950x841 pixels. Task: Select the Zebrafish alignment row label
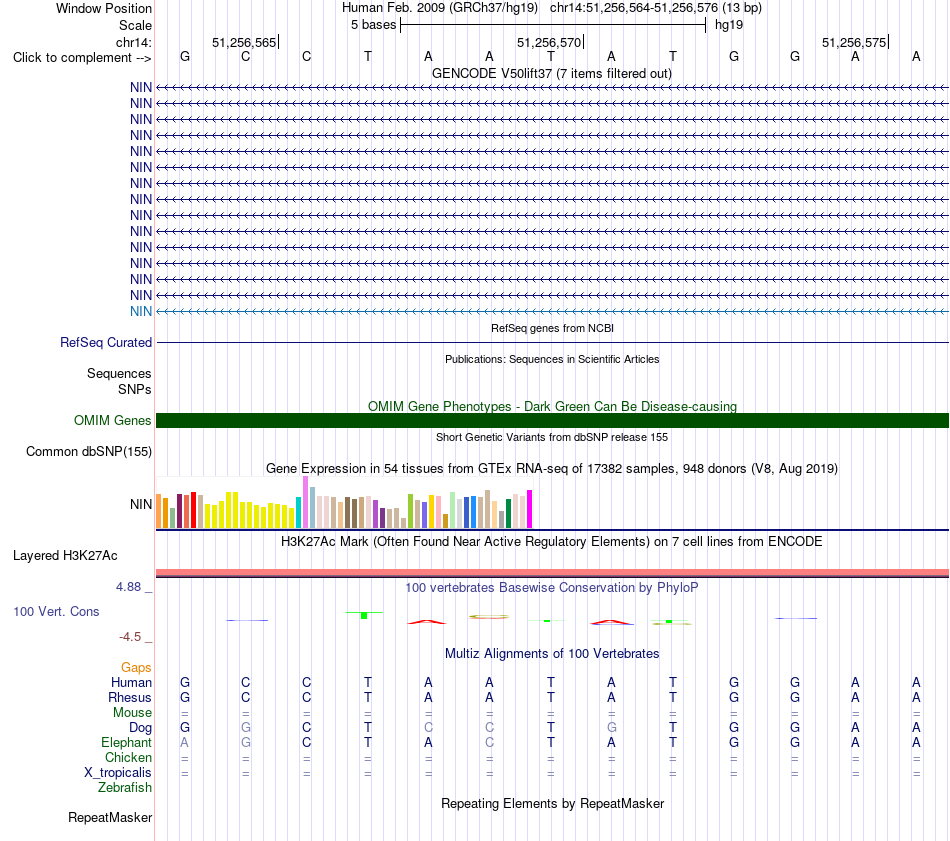click(x=125, y=788)
